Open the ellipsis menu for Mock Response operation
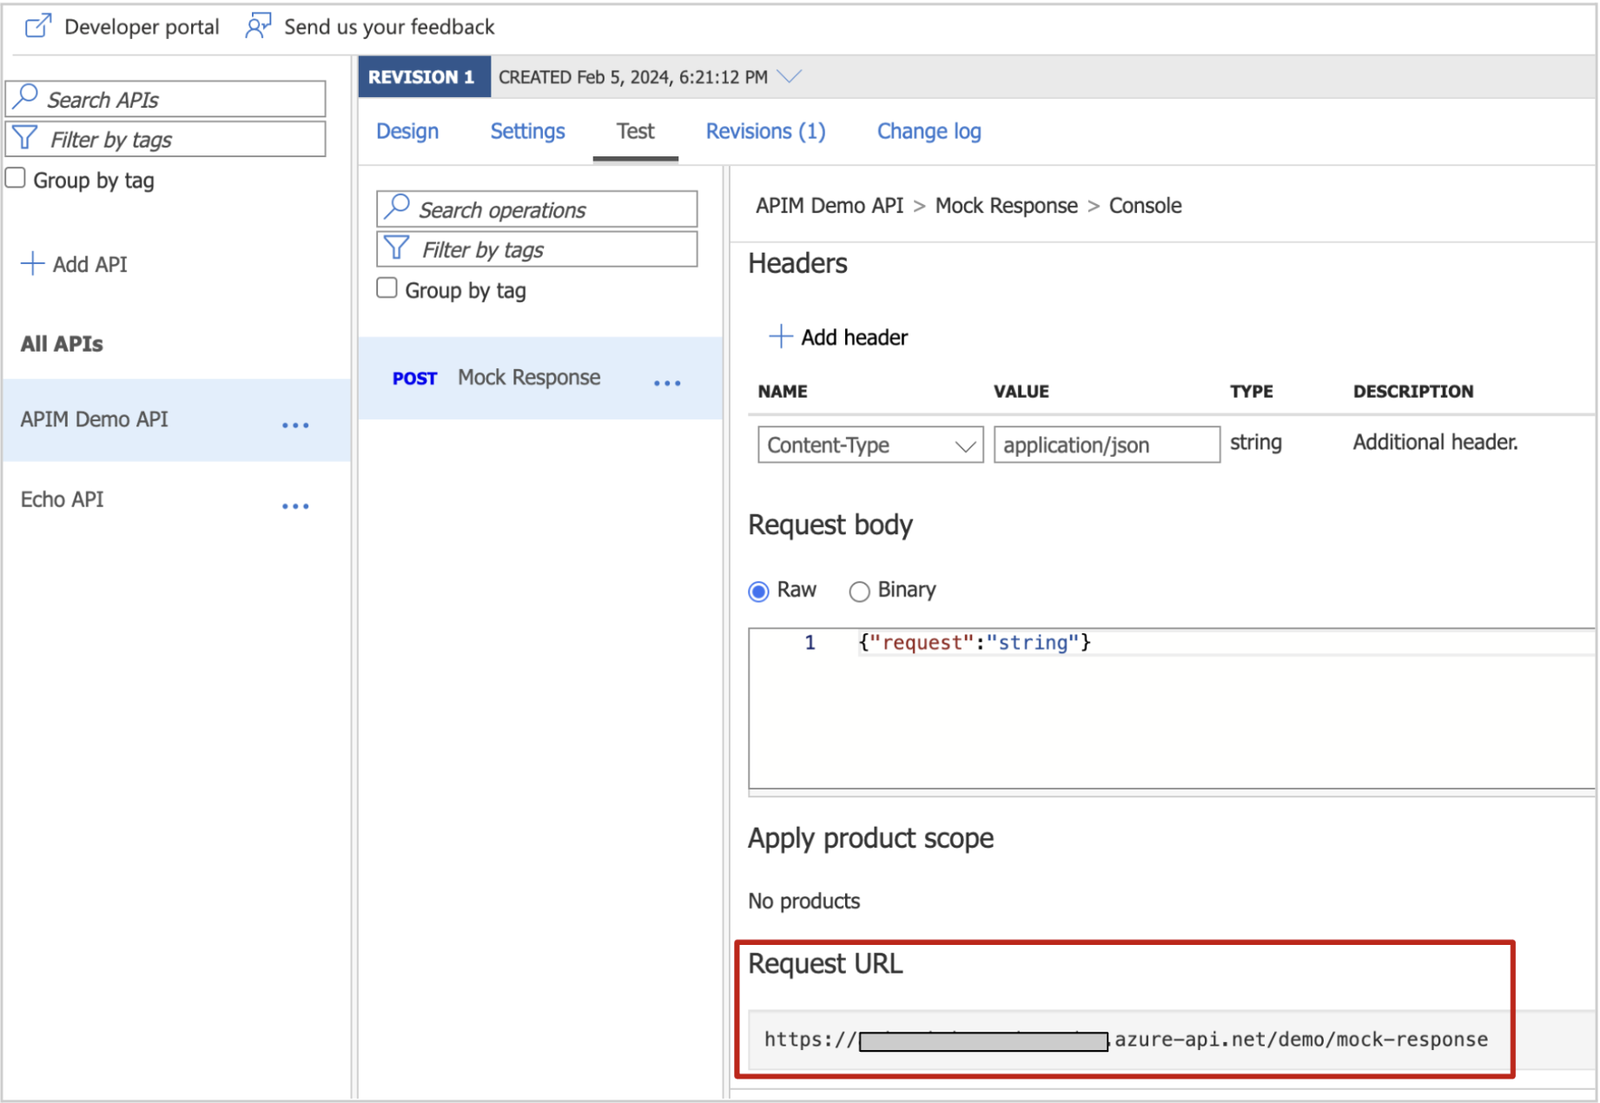This screenshot has width=1600, height=1103. point(667,383)
